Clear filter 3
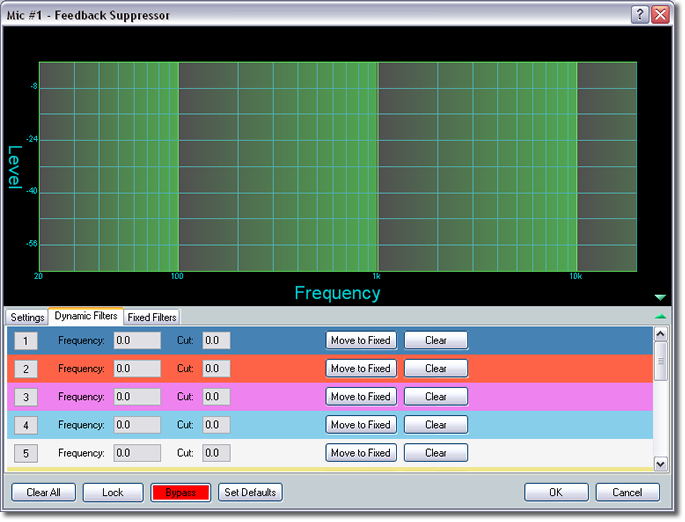The width and height of the screenshot is (685, 522). click(x=436, y=397)
